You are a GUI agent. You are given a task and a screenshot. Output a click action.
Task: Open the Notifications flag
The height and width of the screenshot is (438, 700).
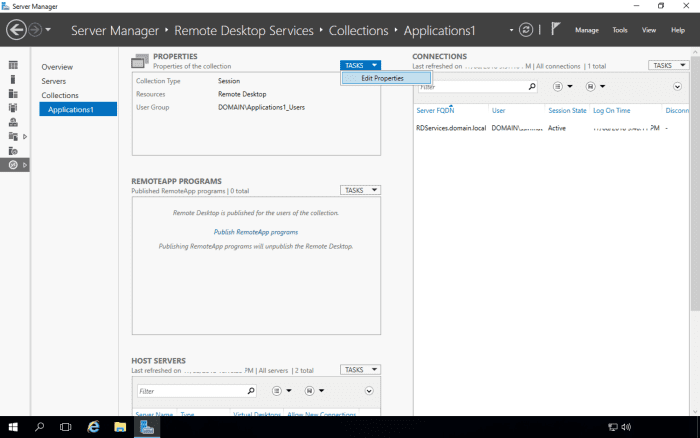pyautogui.click(x=555, y=29)
